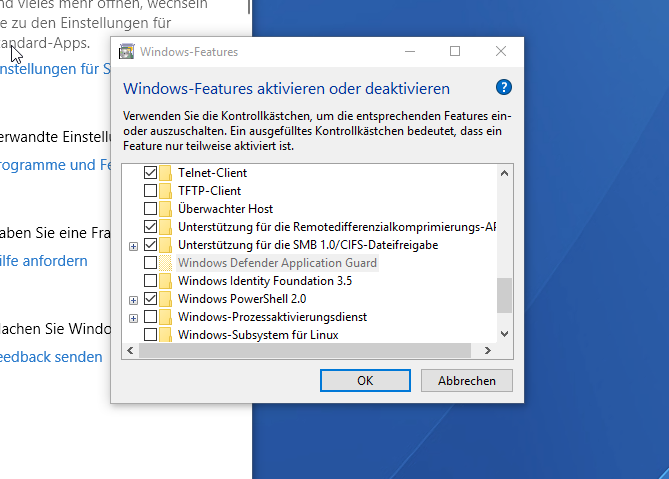Click the horizontal scrollbar thumb
This screenshot has height=479, width=669.
[305, 351]
